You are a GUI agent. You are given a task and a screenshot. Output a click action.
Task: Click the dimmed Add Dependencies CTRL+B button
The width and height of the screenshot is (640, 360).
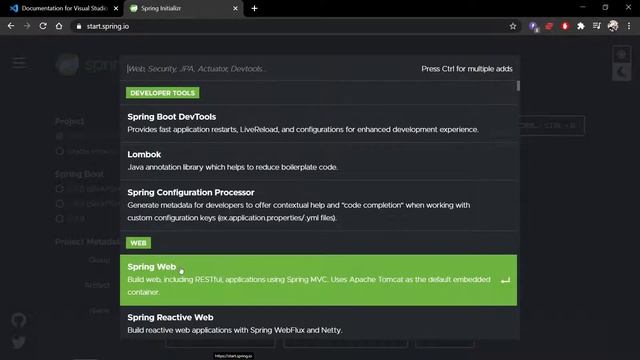pyautogui.click(x=551, y=125)
